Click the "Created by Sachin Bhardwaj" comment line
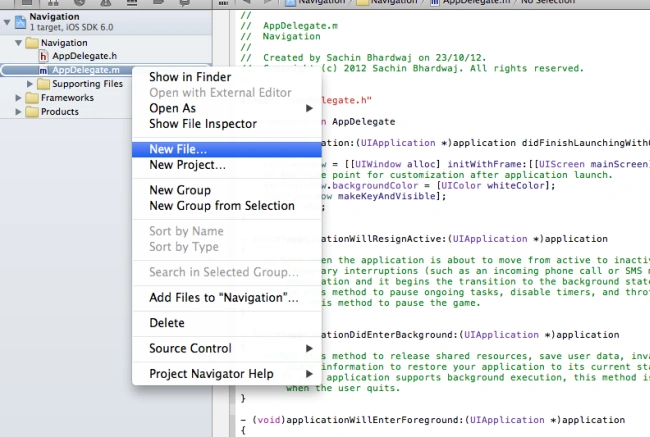Image resolution: width=650 pixels, height=437 pixels. [363, 58]
